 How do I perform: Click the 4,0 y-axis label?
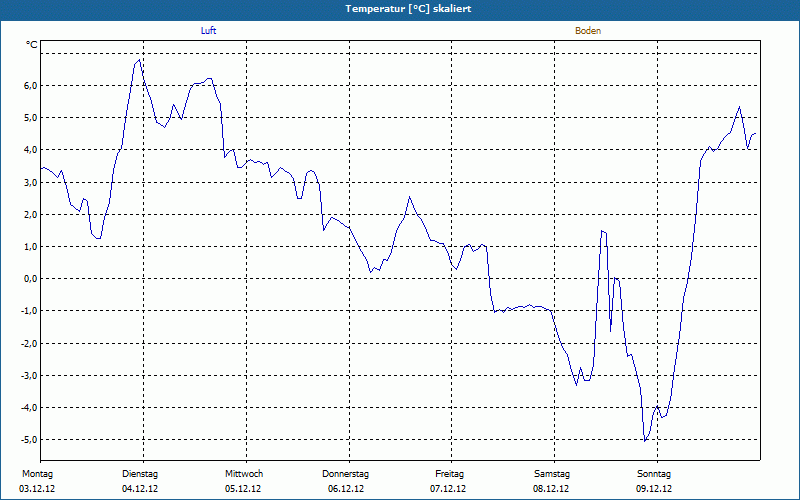(30, 150)
